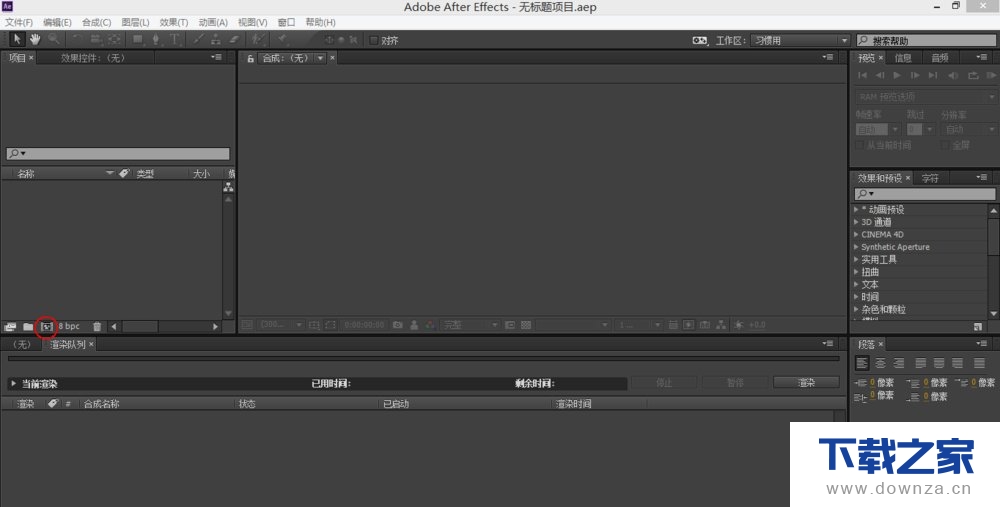The image size is (1000, 507).
Task: Click the 搜索帮助 search field
Action: coord(925,40)
